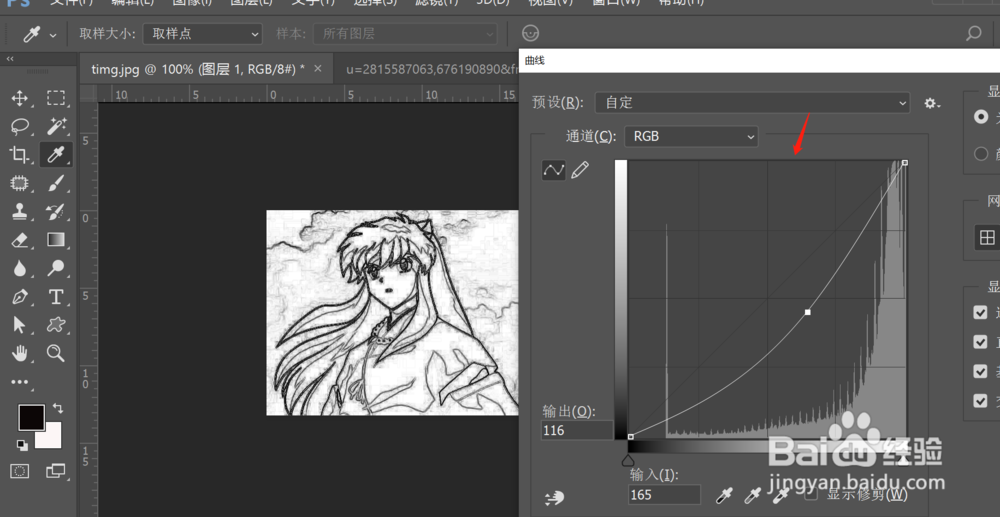Click the bottom-left endpoint of the curve
Screen dimensions: 1000x517
pyautogui.click(x=631, y=437)
